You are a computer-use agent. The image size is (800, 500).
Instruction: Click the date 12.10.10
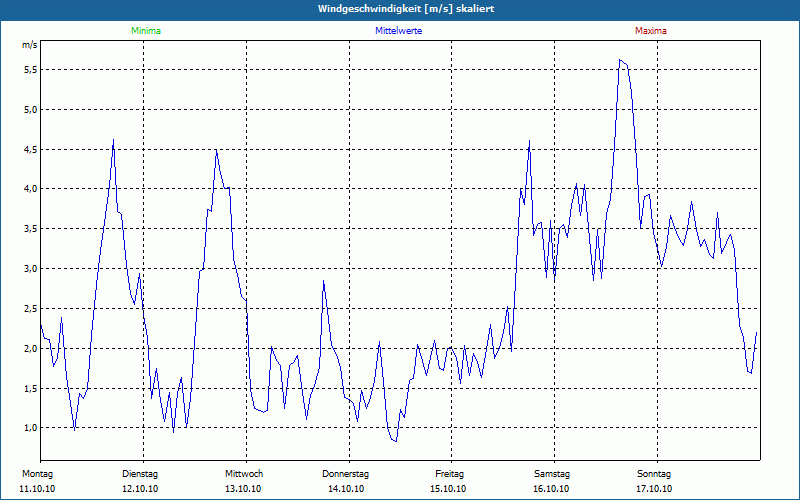coord(140,489)
